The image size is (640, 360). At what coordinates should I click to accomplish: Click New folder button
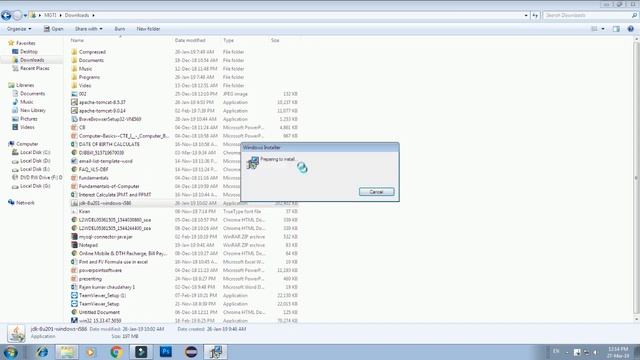pyautogui.click(x=148, y=29)
